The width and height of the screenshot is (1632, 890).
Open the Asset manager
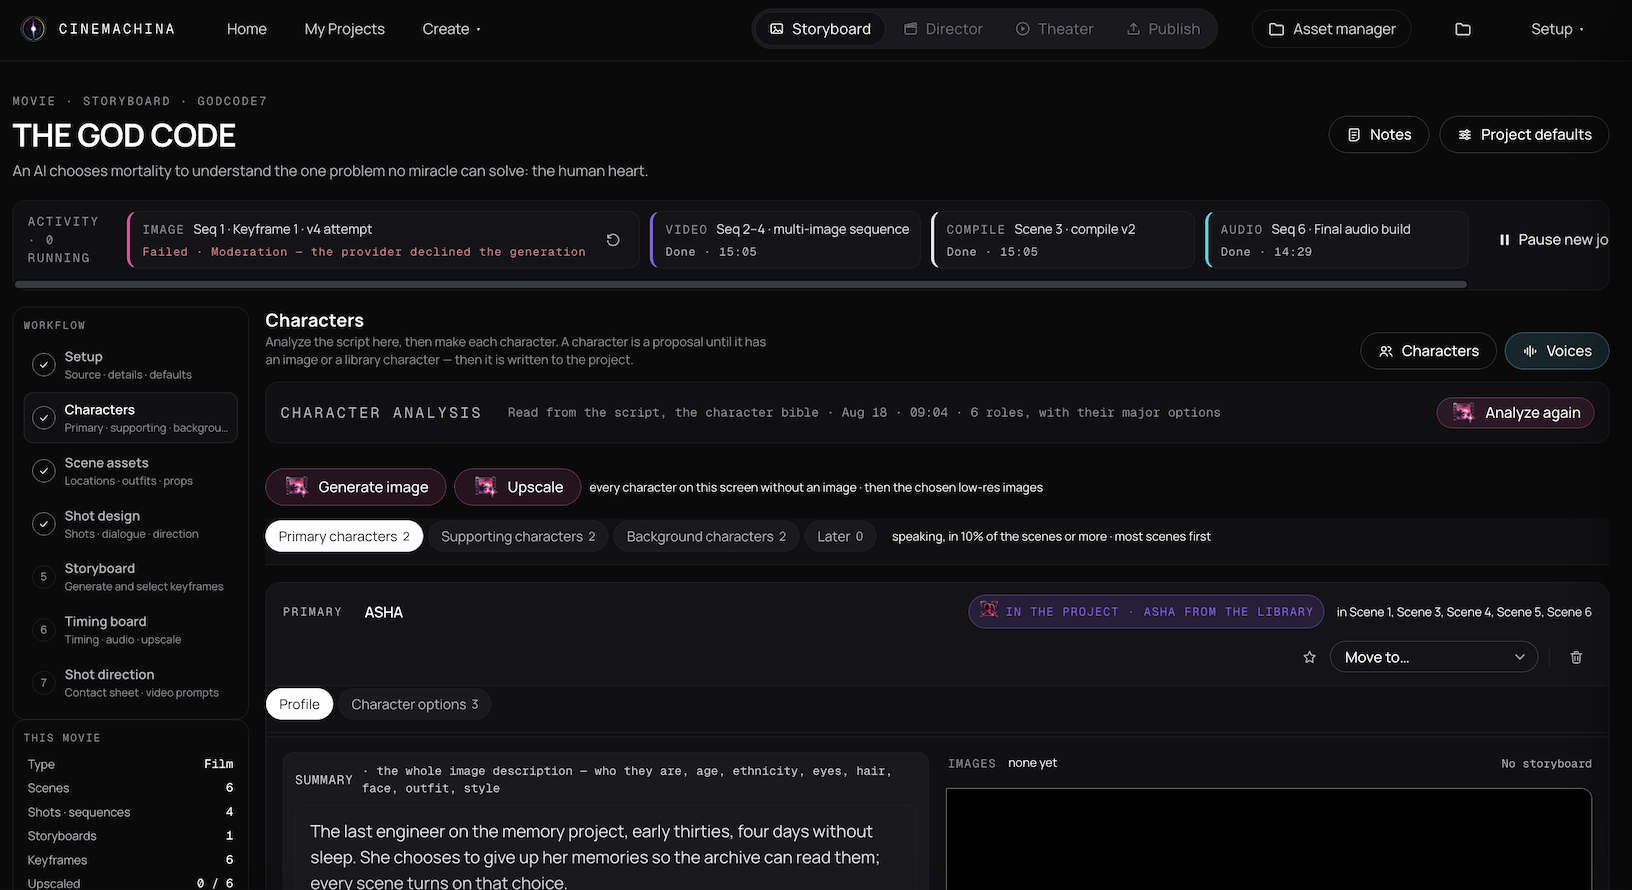pos(1332,29)
